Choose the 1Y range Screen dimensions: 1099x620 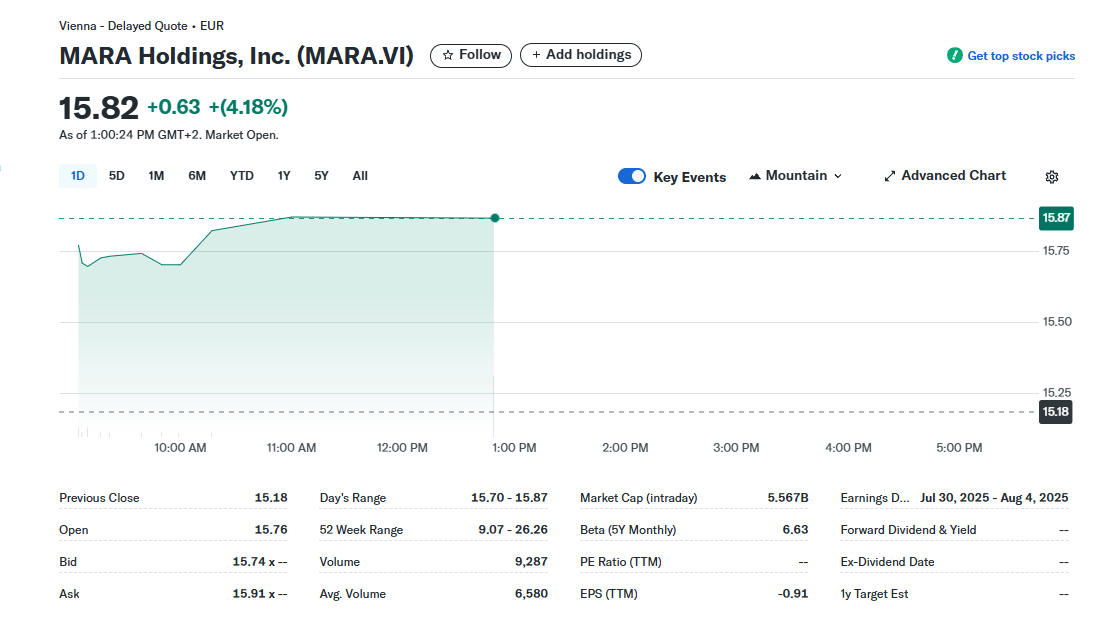pos(284,176)
